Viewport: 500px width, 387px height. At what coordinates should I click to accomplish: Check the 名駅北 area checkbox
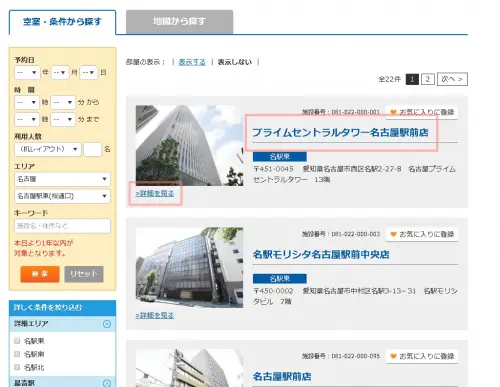click(17, 367)
